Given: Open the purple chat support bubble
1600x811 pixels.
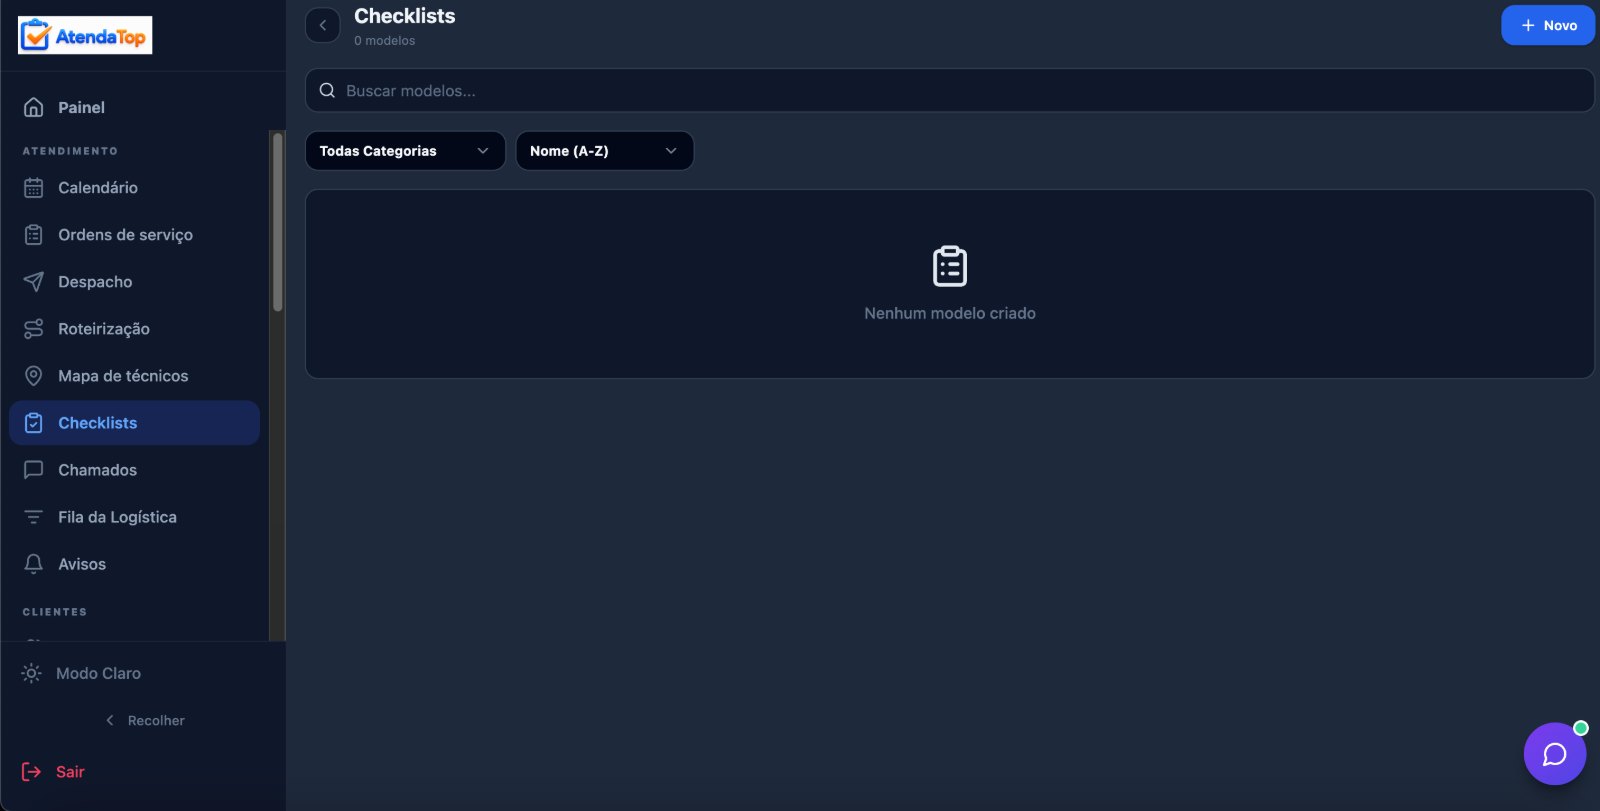Looking at the screenshot, I should 1554,753.
